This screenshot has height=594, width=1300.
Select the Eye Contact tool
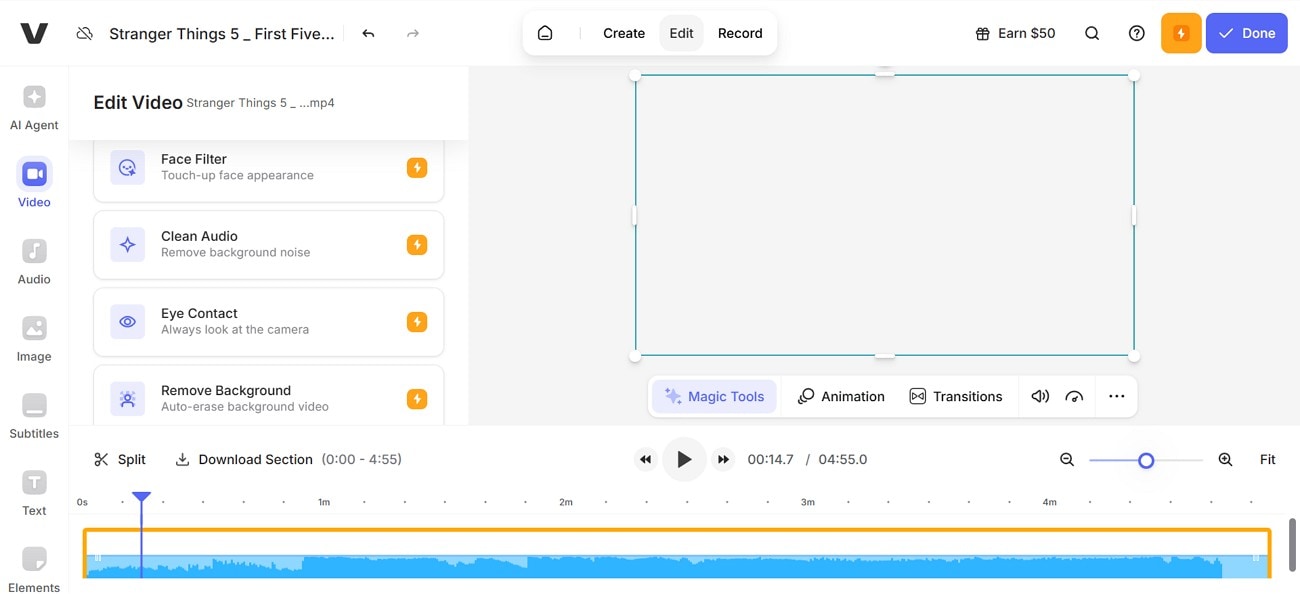tap(268, 321)
